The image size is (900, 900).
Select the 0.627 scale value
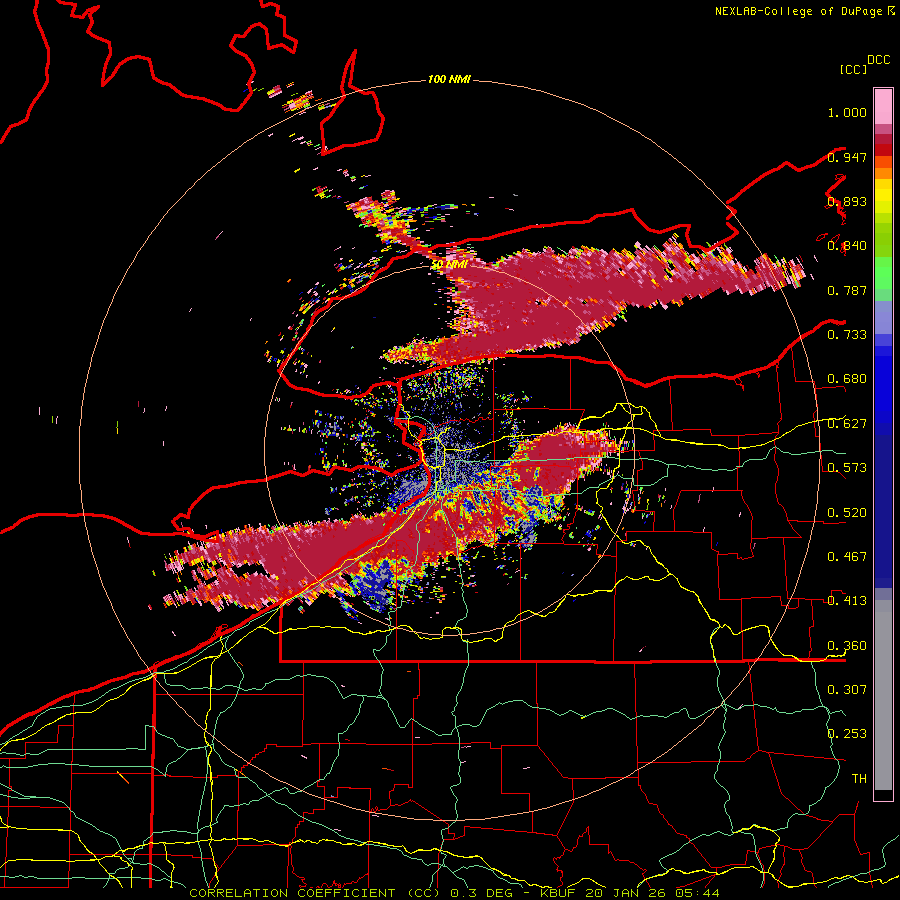click(847, 424)
